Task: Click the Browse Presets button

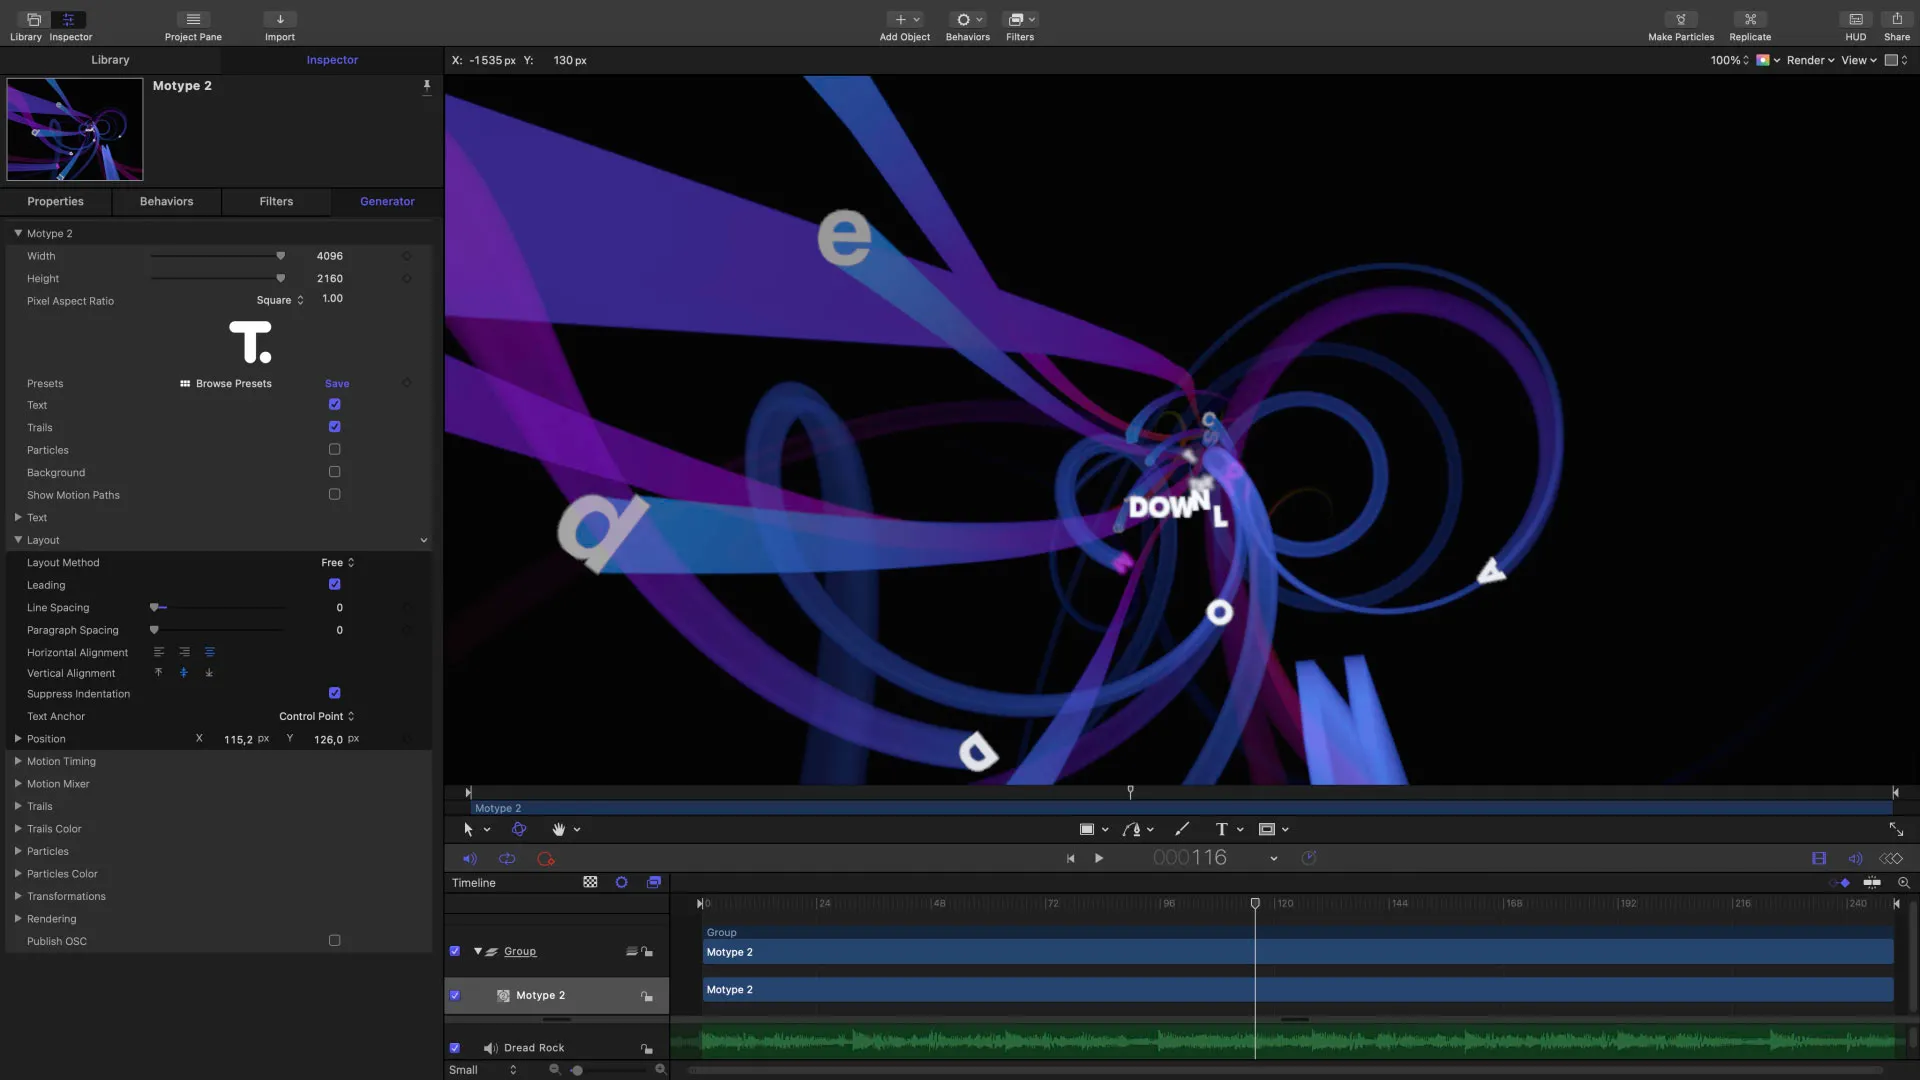Action: [x=226, y=384]
